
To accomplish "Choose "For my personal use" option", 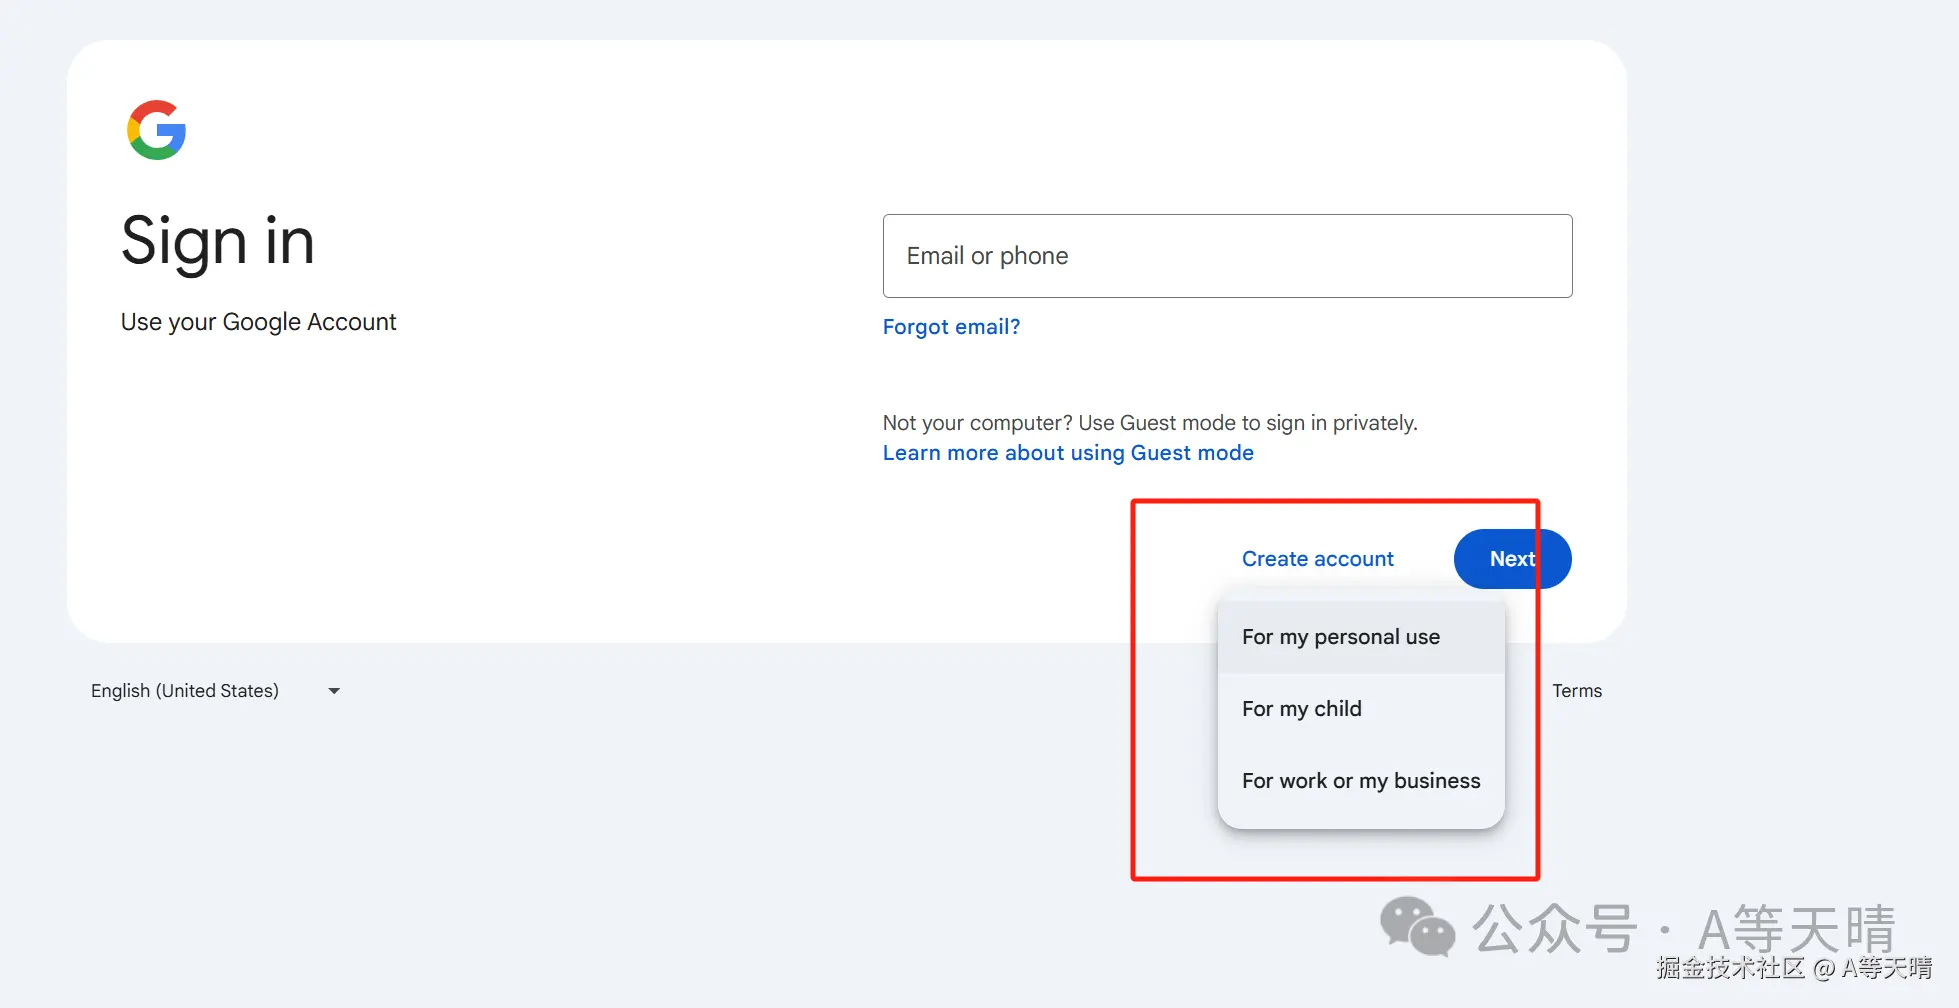I will point(1341,637).
